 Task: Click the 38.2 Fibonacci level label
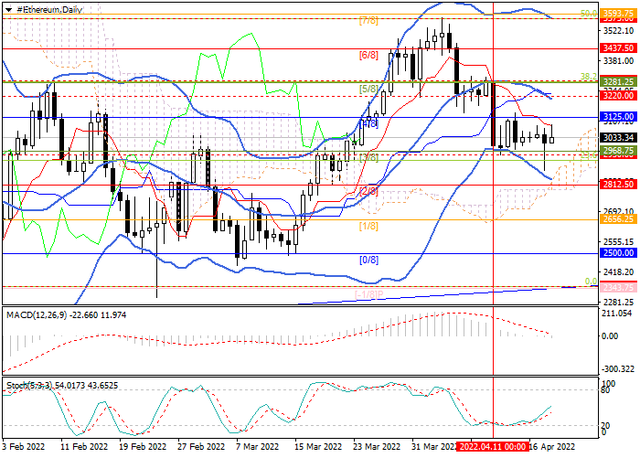point(589,77)
